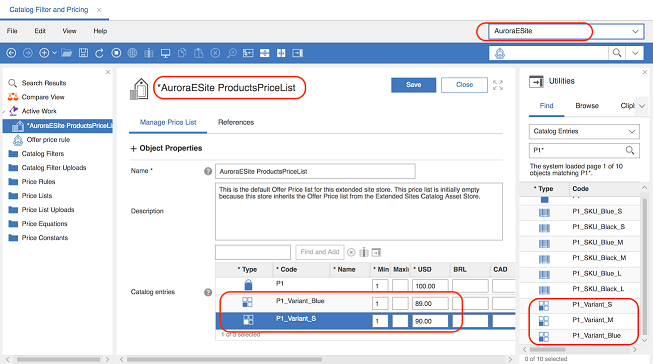The width and height of the screenshot is (653, 364).
Task: Click the Find and Add button
Action: tap(319, 252)
